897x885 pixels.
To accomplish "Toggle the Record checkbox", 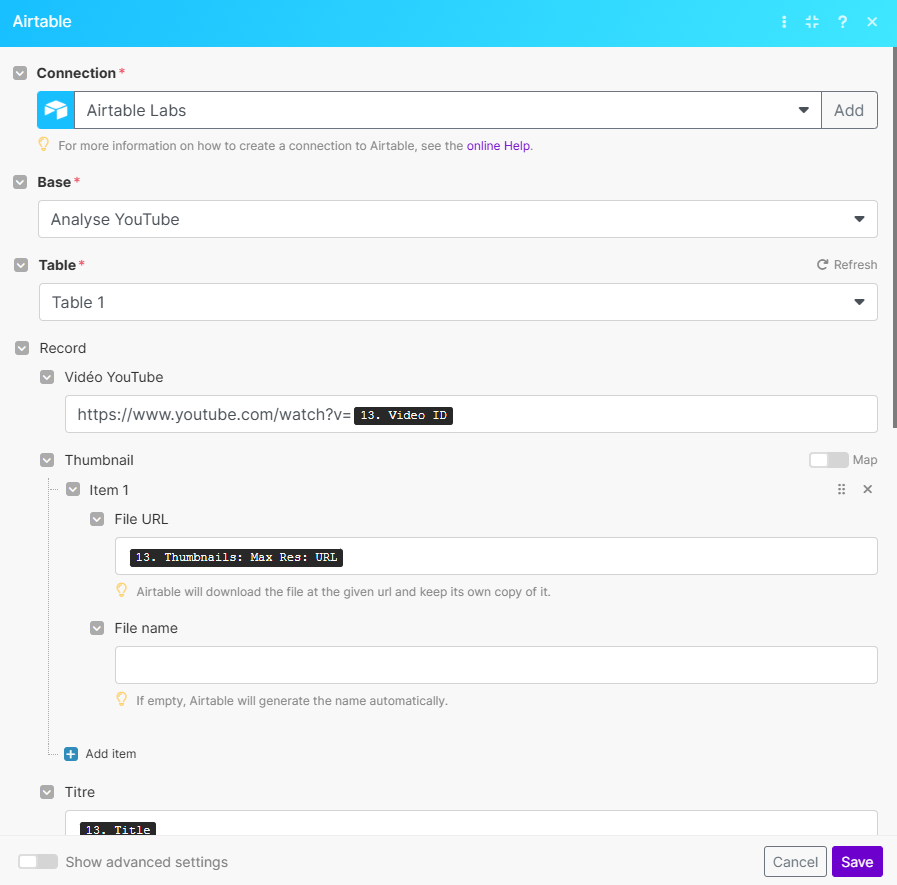I will [x=22, y=348].
